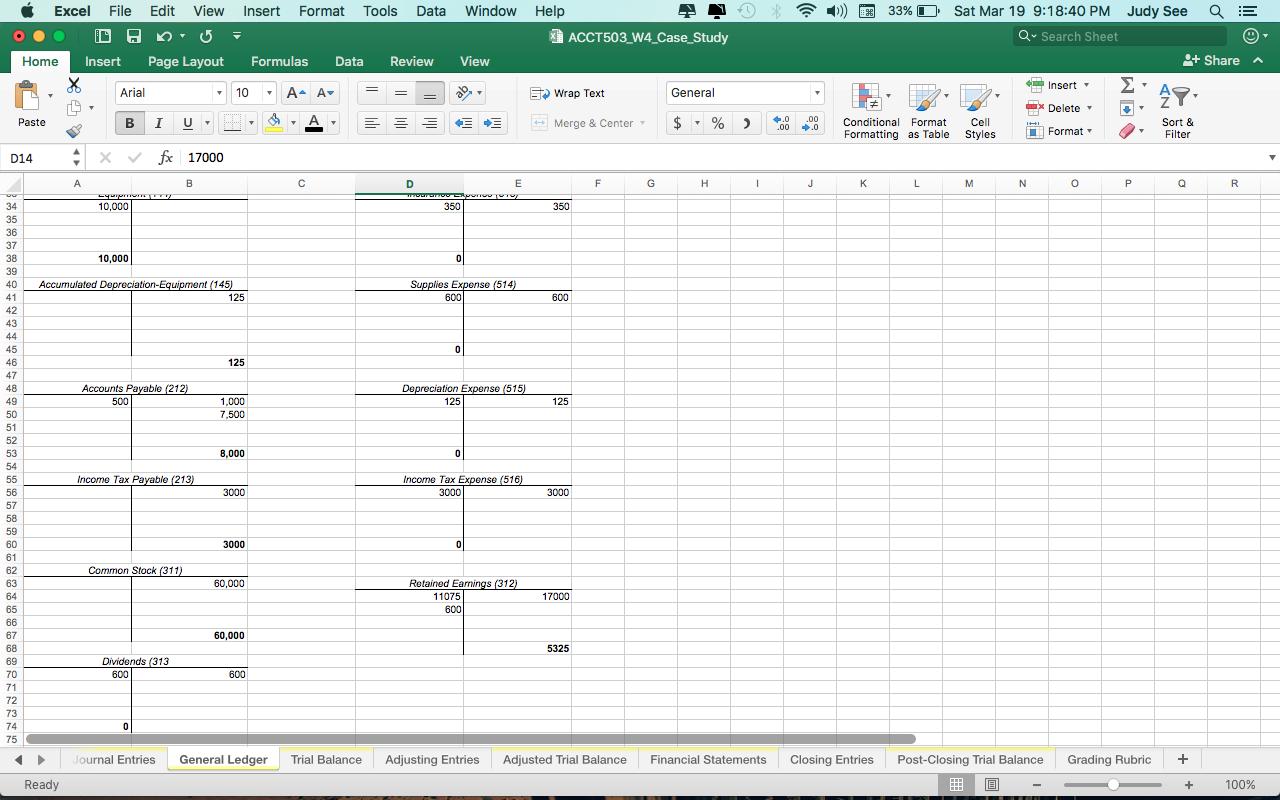Click the Fill down-arrow icon below AutoSum

click(1127, 108)
